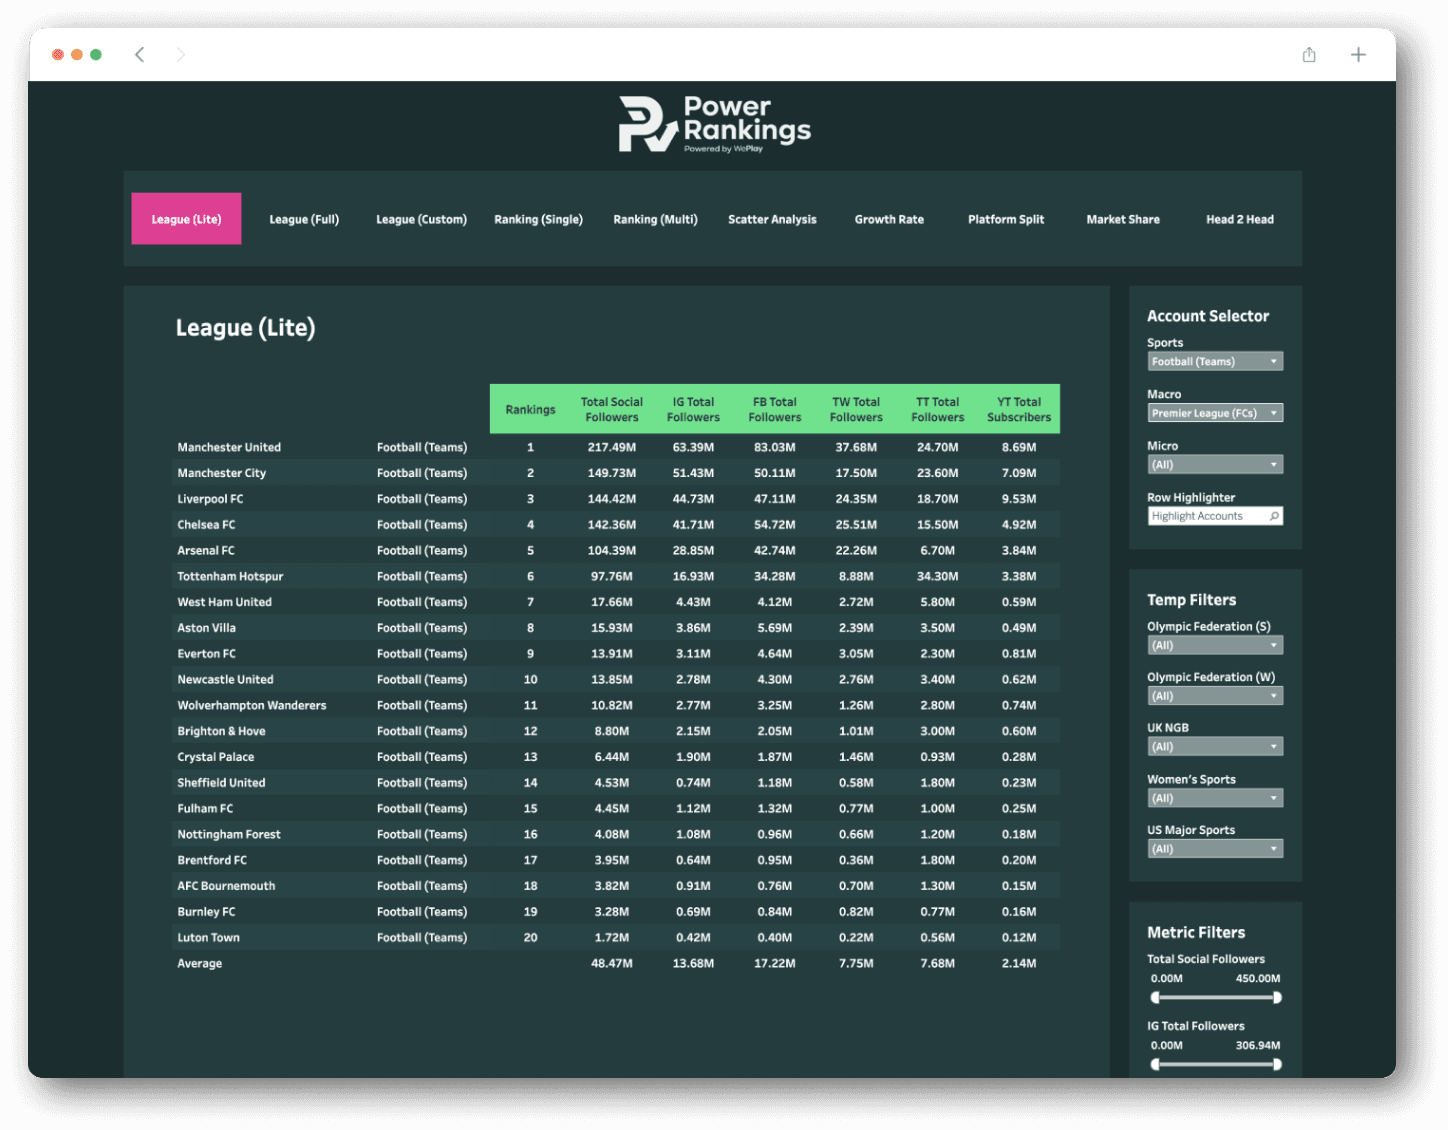
Task: Expand the Women's Sports dropdown
Action: coord(1215,798)
